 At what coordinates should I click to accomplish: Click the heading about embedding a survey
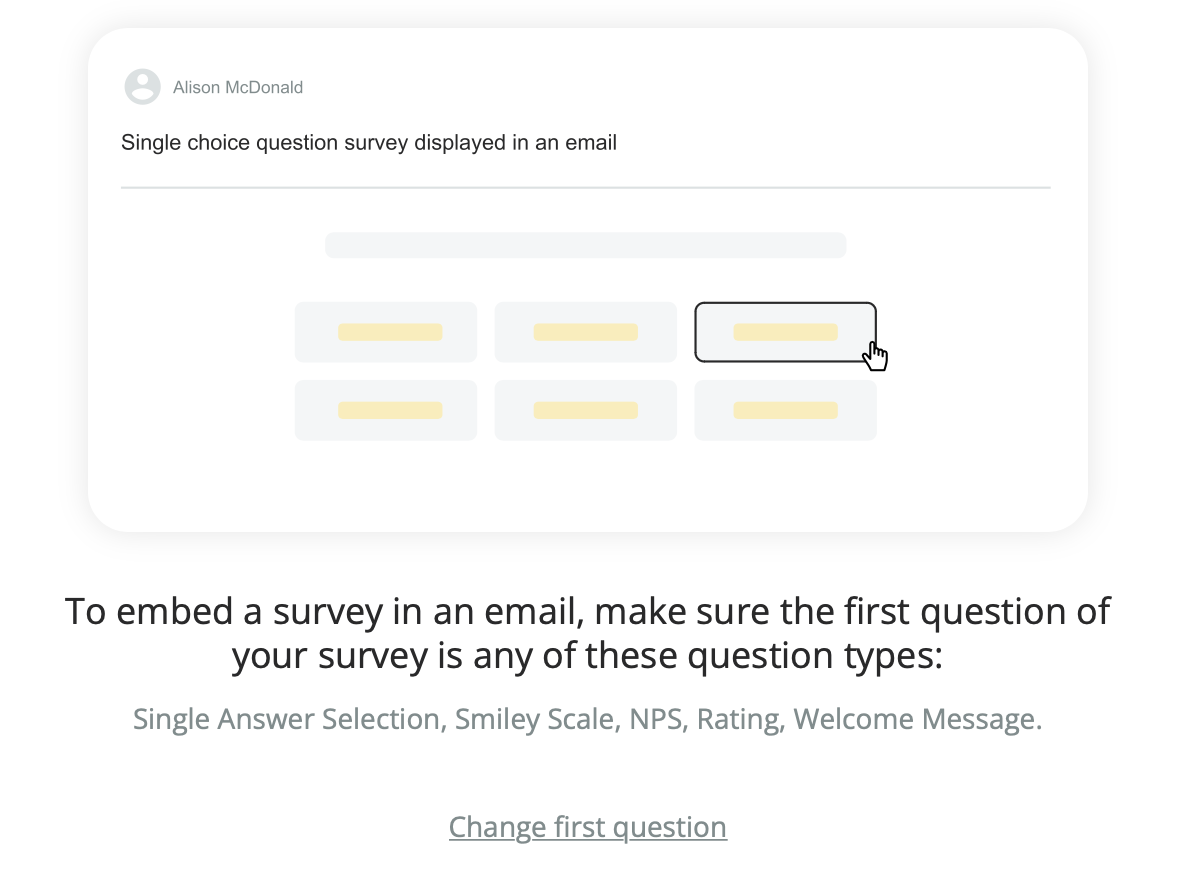[x=587, y=632]
